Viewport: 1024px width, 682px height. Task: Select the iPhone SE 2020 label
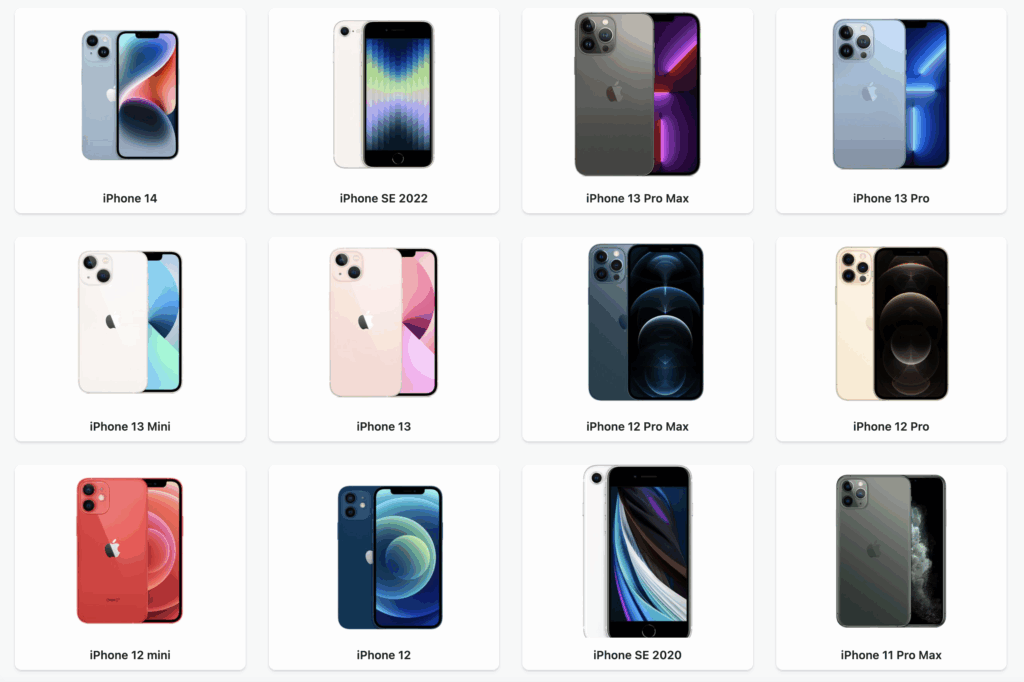point(637,655)
